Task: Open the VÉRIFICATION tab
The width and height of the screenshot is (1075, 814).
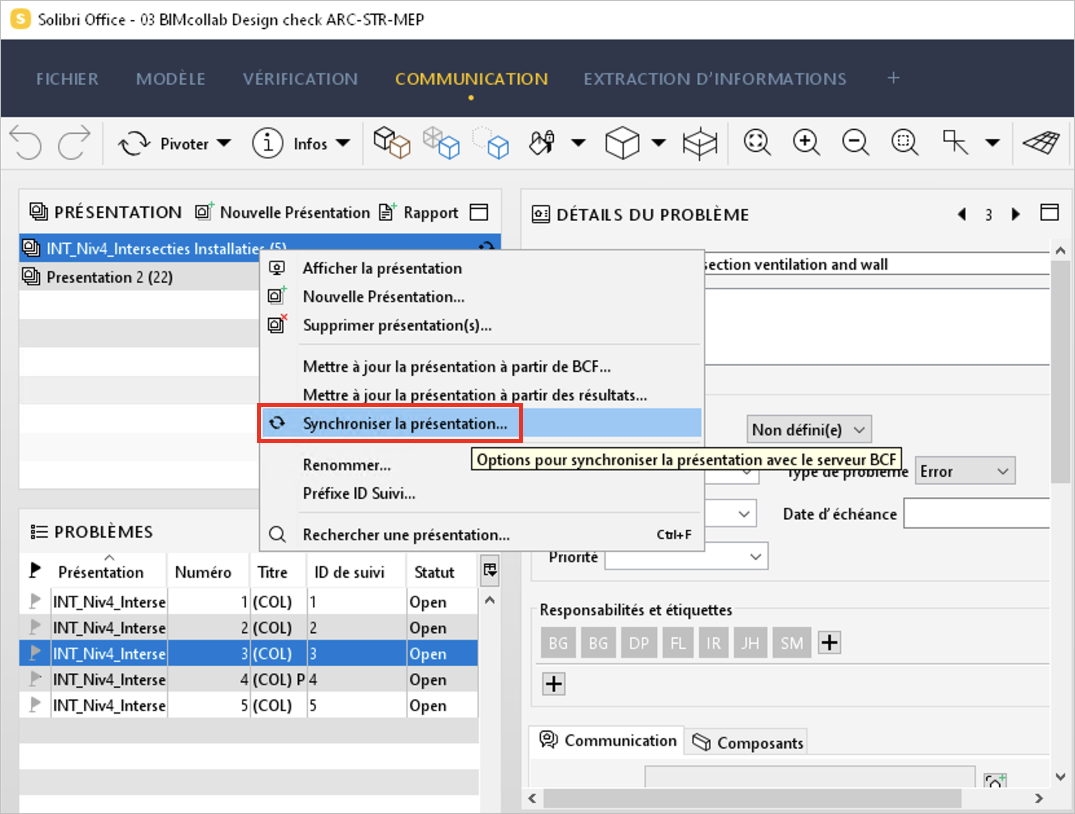Action: pos(300,79)
